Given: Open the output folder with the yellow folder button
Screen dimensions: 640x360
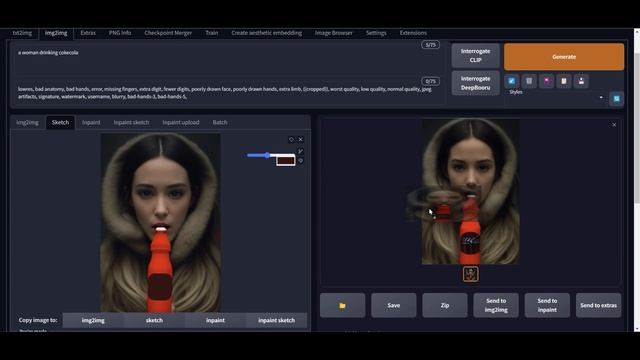Looking at the screenshot, I should (x=342, y=305).
